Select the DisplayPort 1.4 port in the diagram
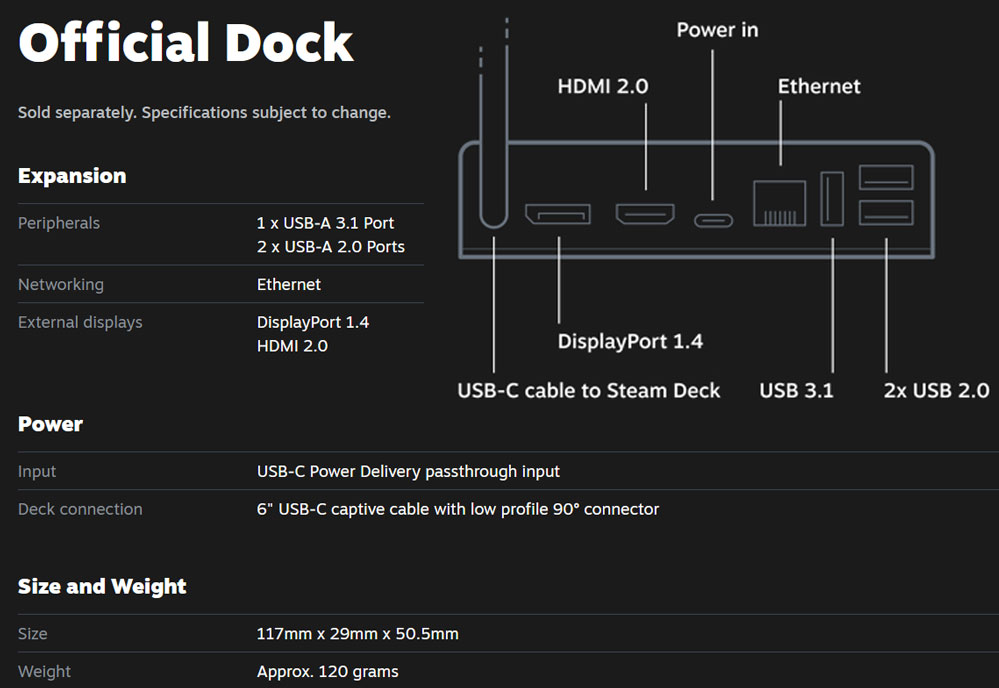Screen dimensions: 999x688 pyautogui.click(x=560, y=214)
